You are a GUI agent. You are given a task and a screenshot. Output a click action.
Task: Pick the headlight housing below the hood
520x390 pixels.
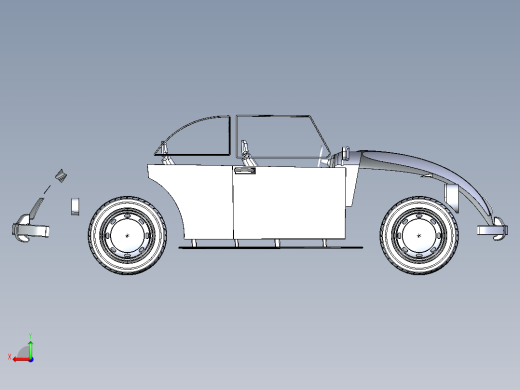click(x=451, y=197)
